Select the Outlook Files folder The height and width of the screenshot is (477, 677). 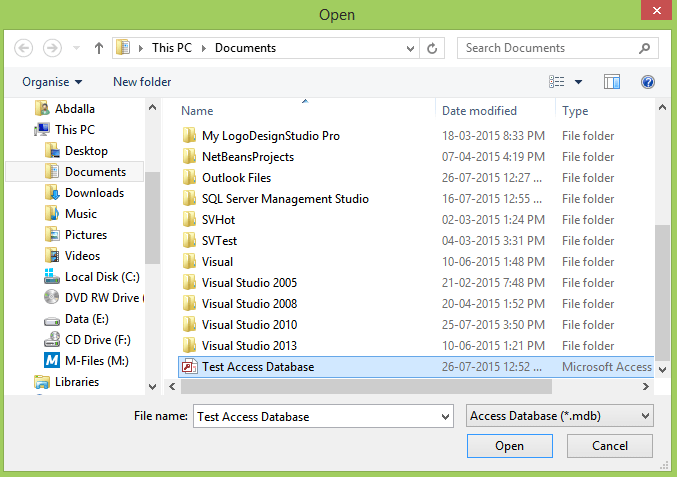(x=236, y=178)
